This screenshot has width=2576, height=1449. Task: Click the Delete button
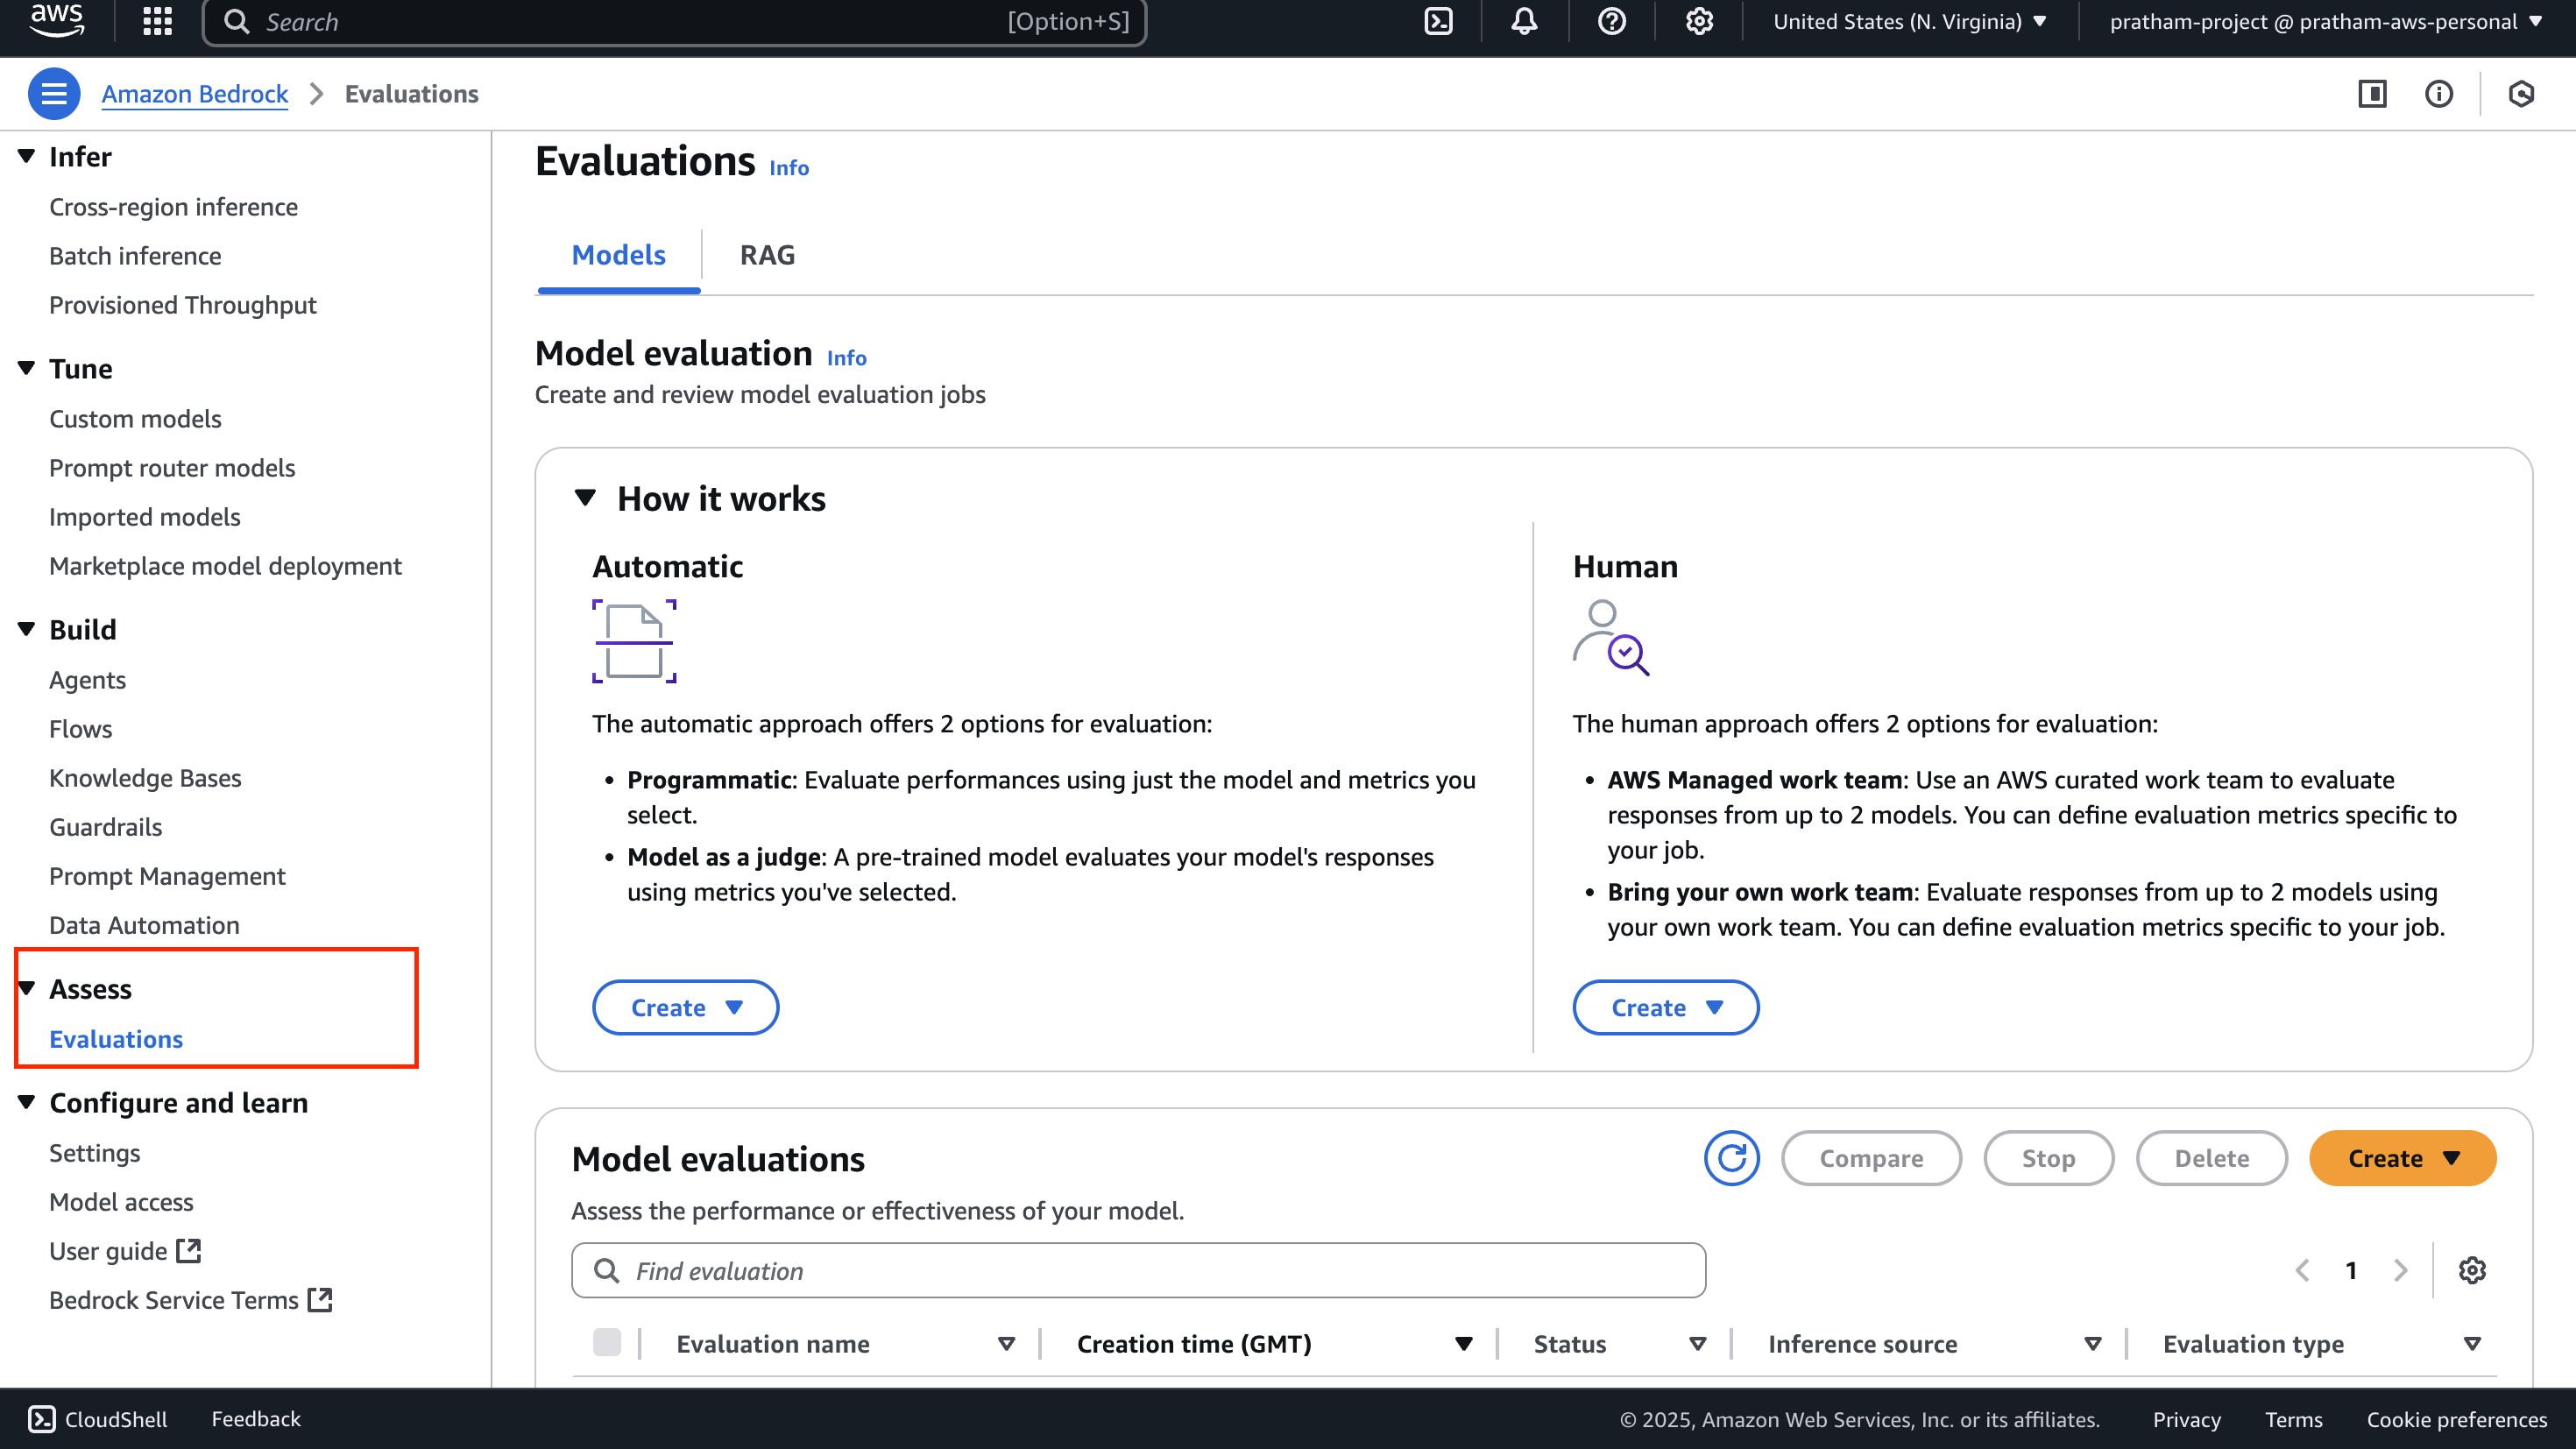tap(2211, 1158)
